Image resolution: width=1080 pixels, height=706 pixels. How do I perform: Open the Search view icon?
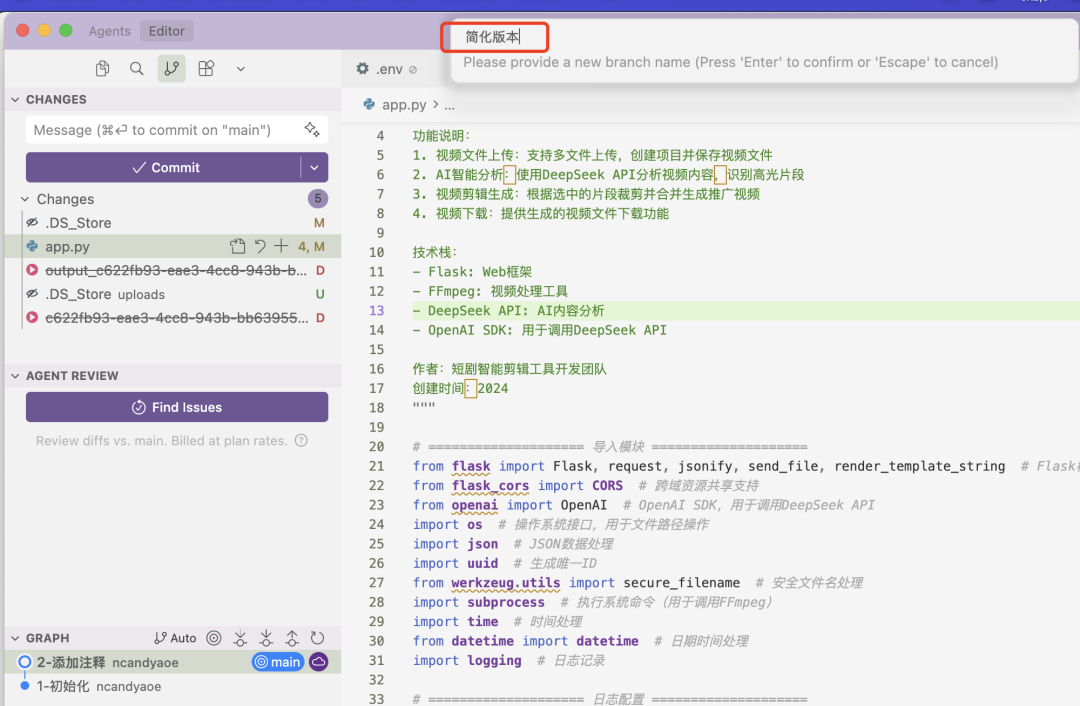tap(136, 69)
